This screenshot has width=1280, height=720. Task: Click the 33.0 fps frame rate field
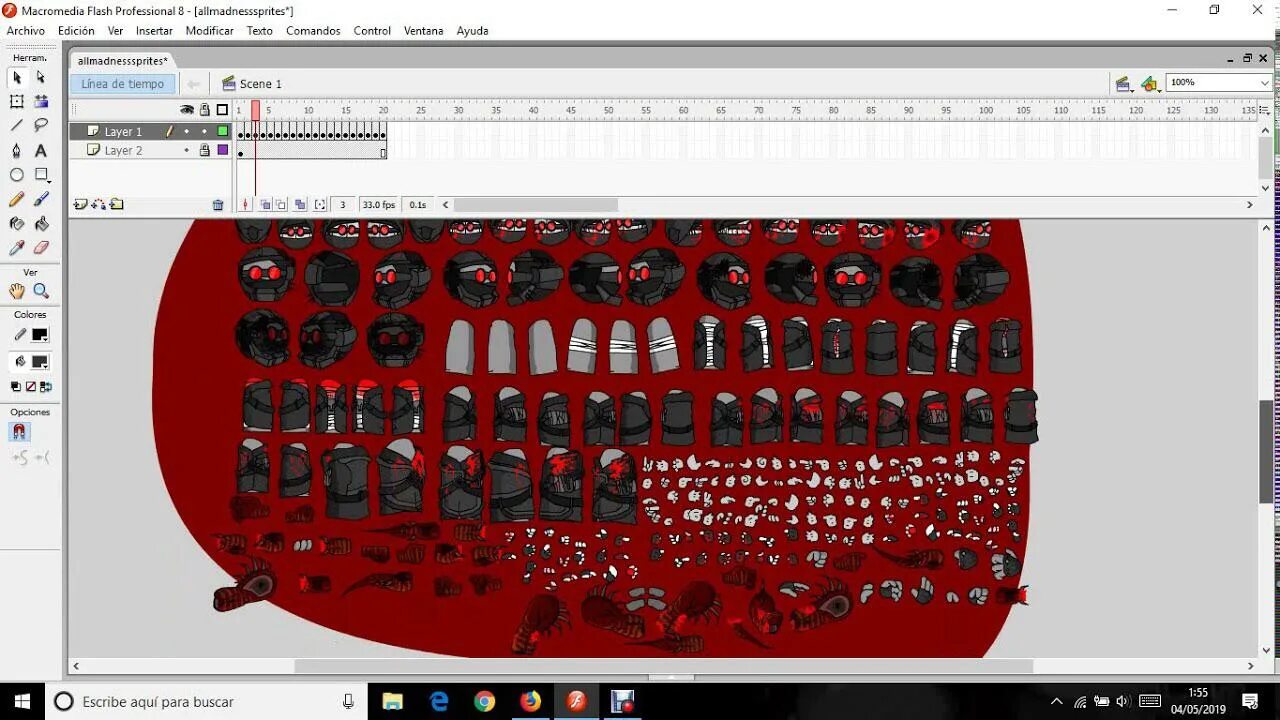(x=378, y=205)
